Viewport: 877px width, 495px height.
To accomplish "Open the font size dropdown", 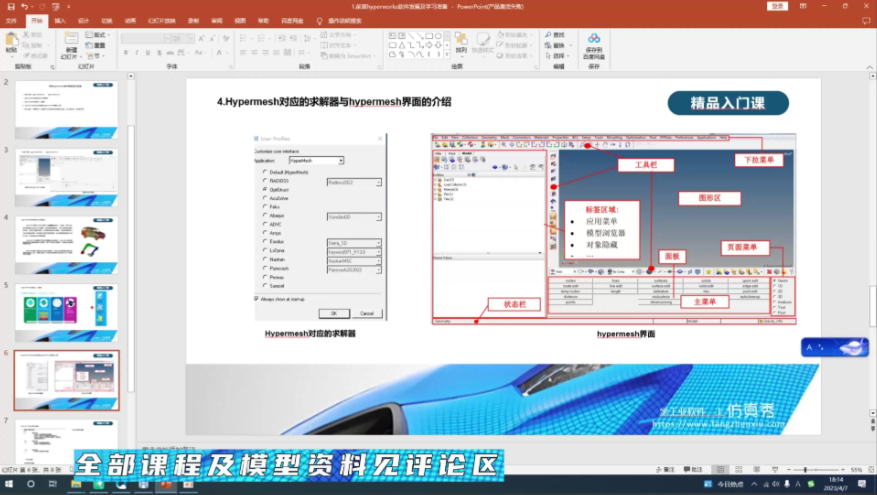I will click(x=191, y=38).
